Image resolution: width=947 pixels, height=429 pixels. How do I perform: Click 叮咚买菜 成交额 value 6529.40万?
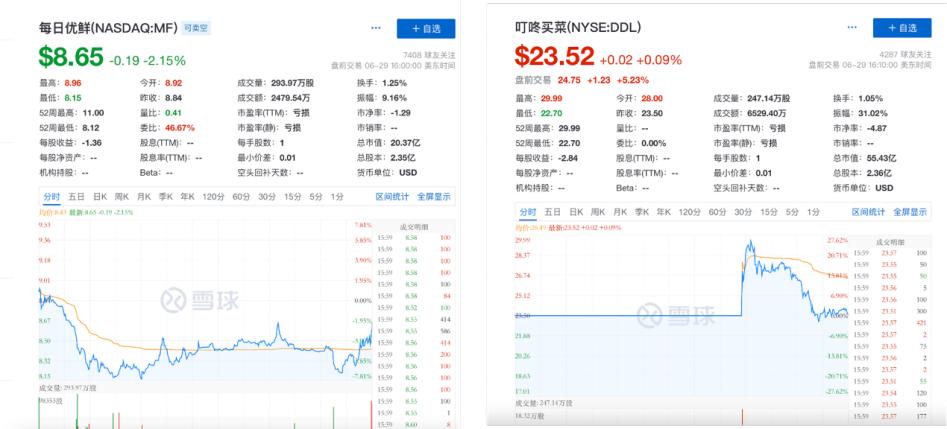coord(767,113)
